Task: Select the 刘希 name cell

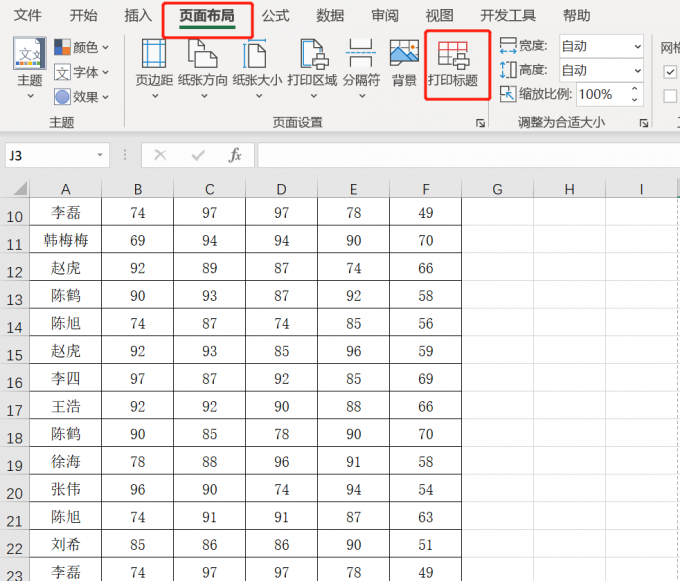Action: 65,544
